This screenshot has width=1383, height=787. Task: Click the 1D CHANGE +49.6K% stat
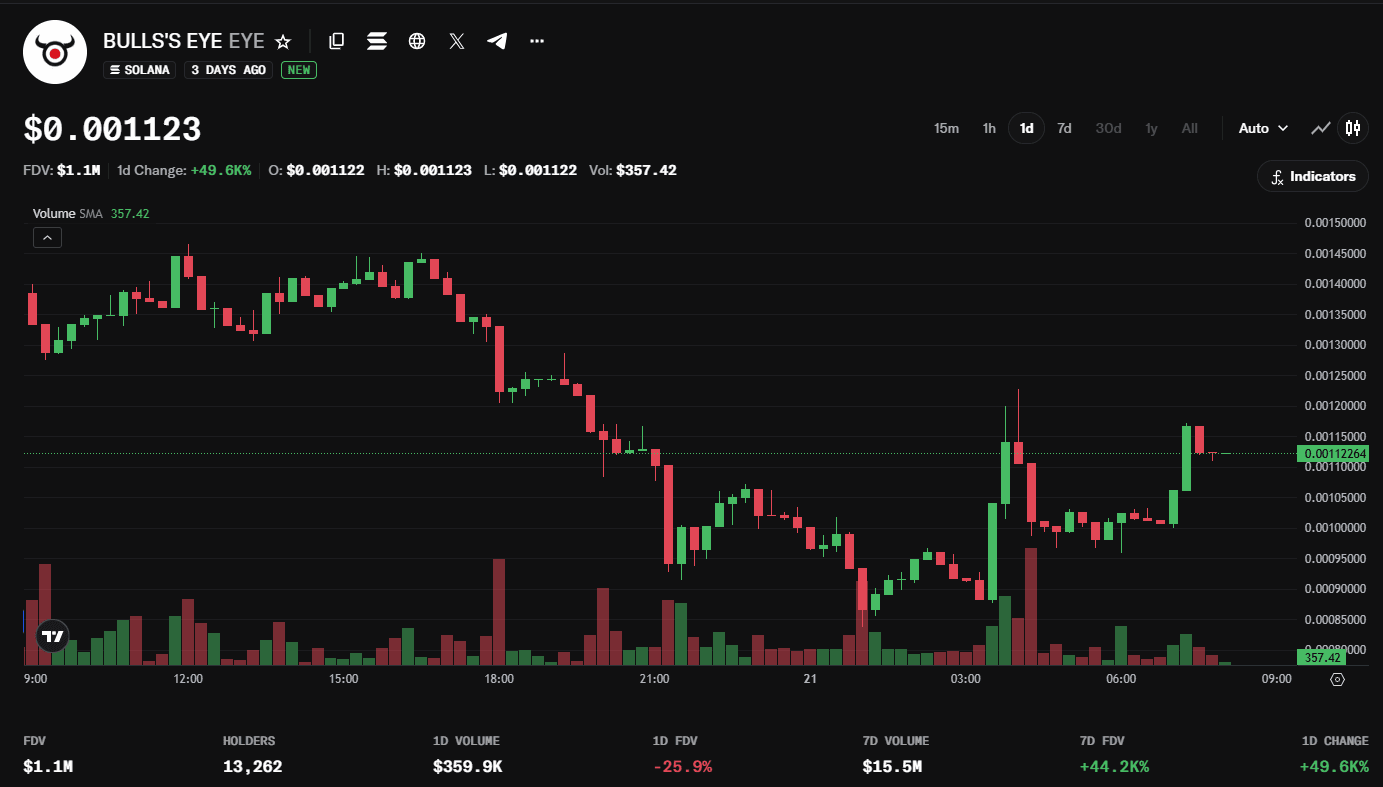[1334, 755]
